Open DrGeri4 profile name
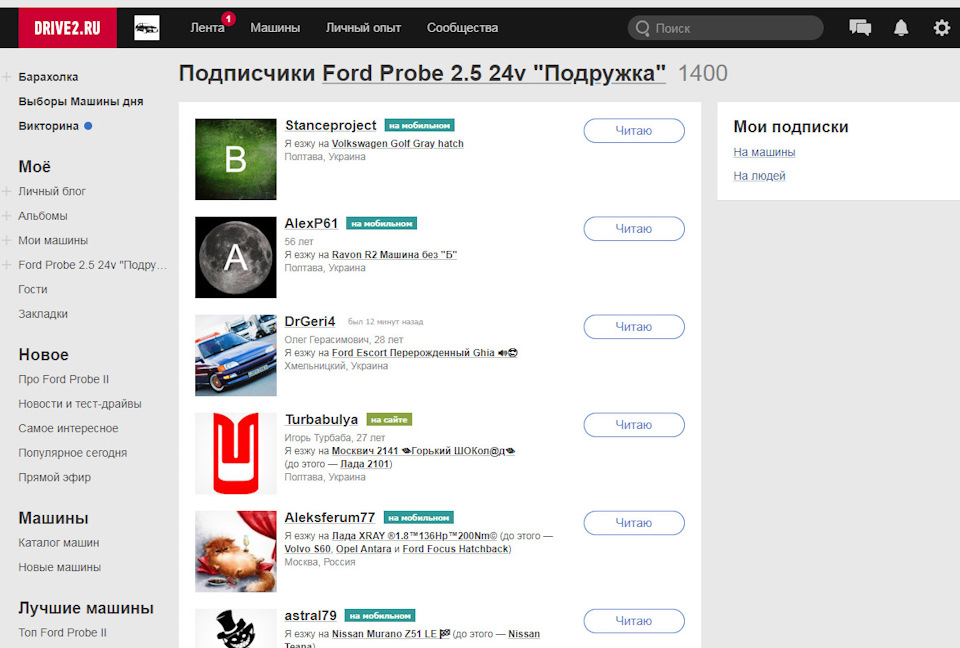The width and height of the screenshot is (960, 648). tap(310, 321)
